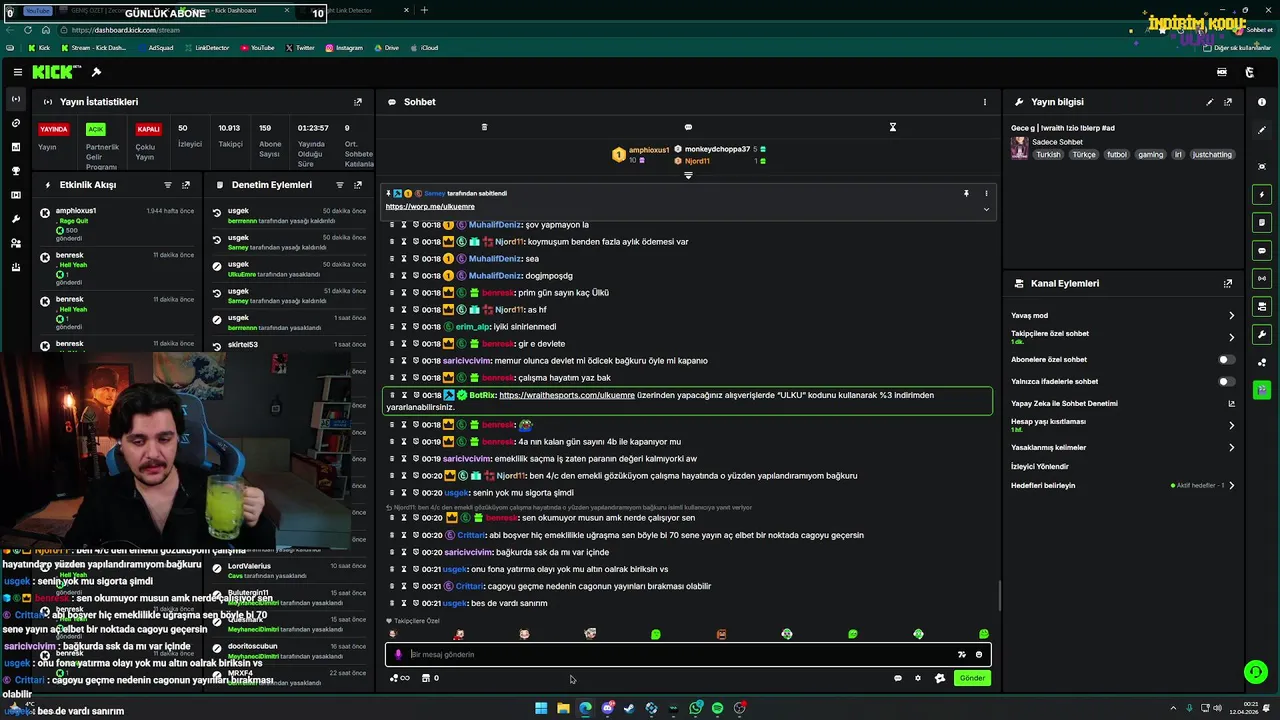1280x720 pixels.
Task: Open chat settings gear below message box
Action: 918,678
